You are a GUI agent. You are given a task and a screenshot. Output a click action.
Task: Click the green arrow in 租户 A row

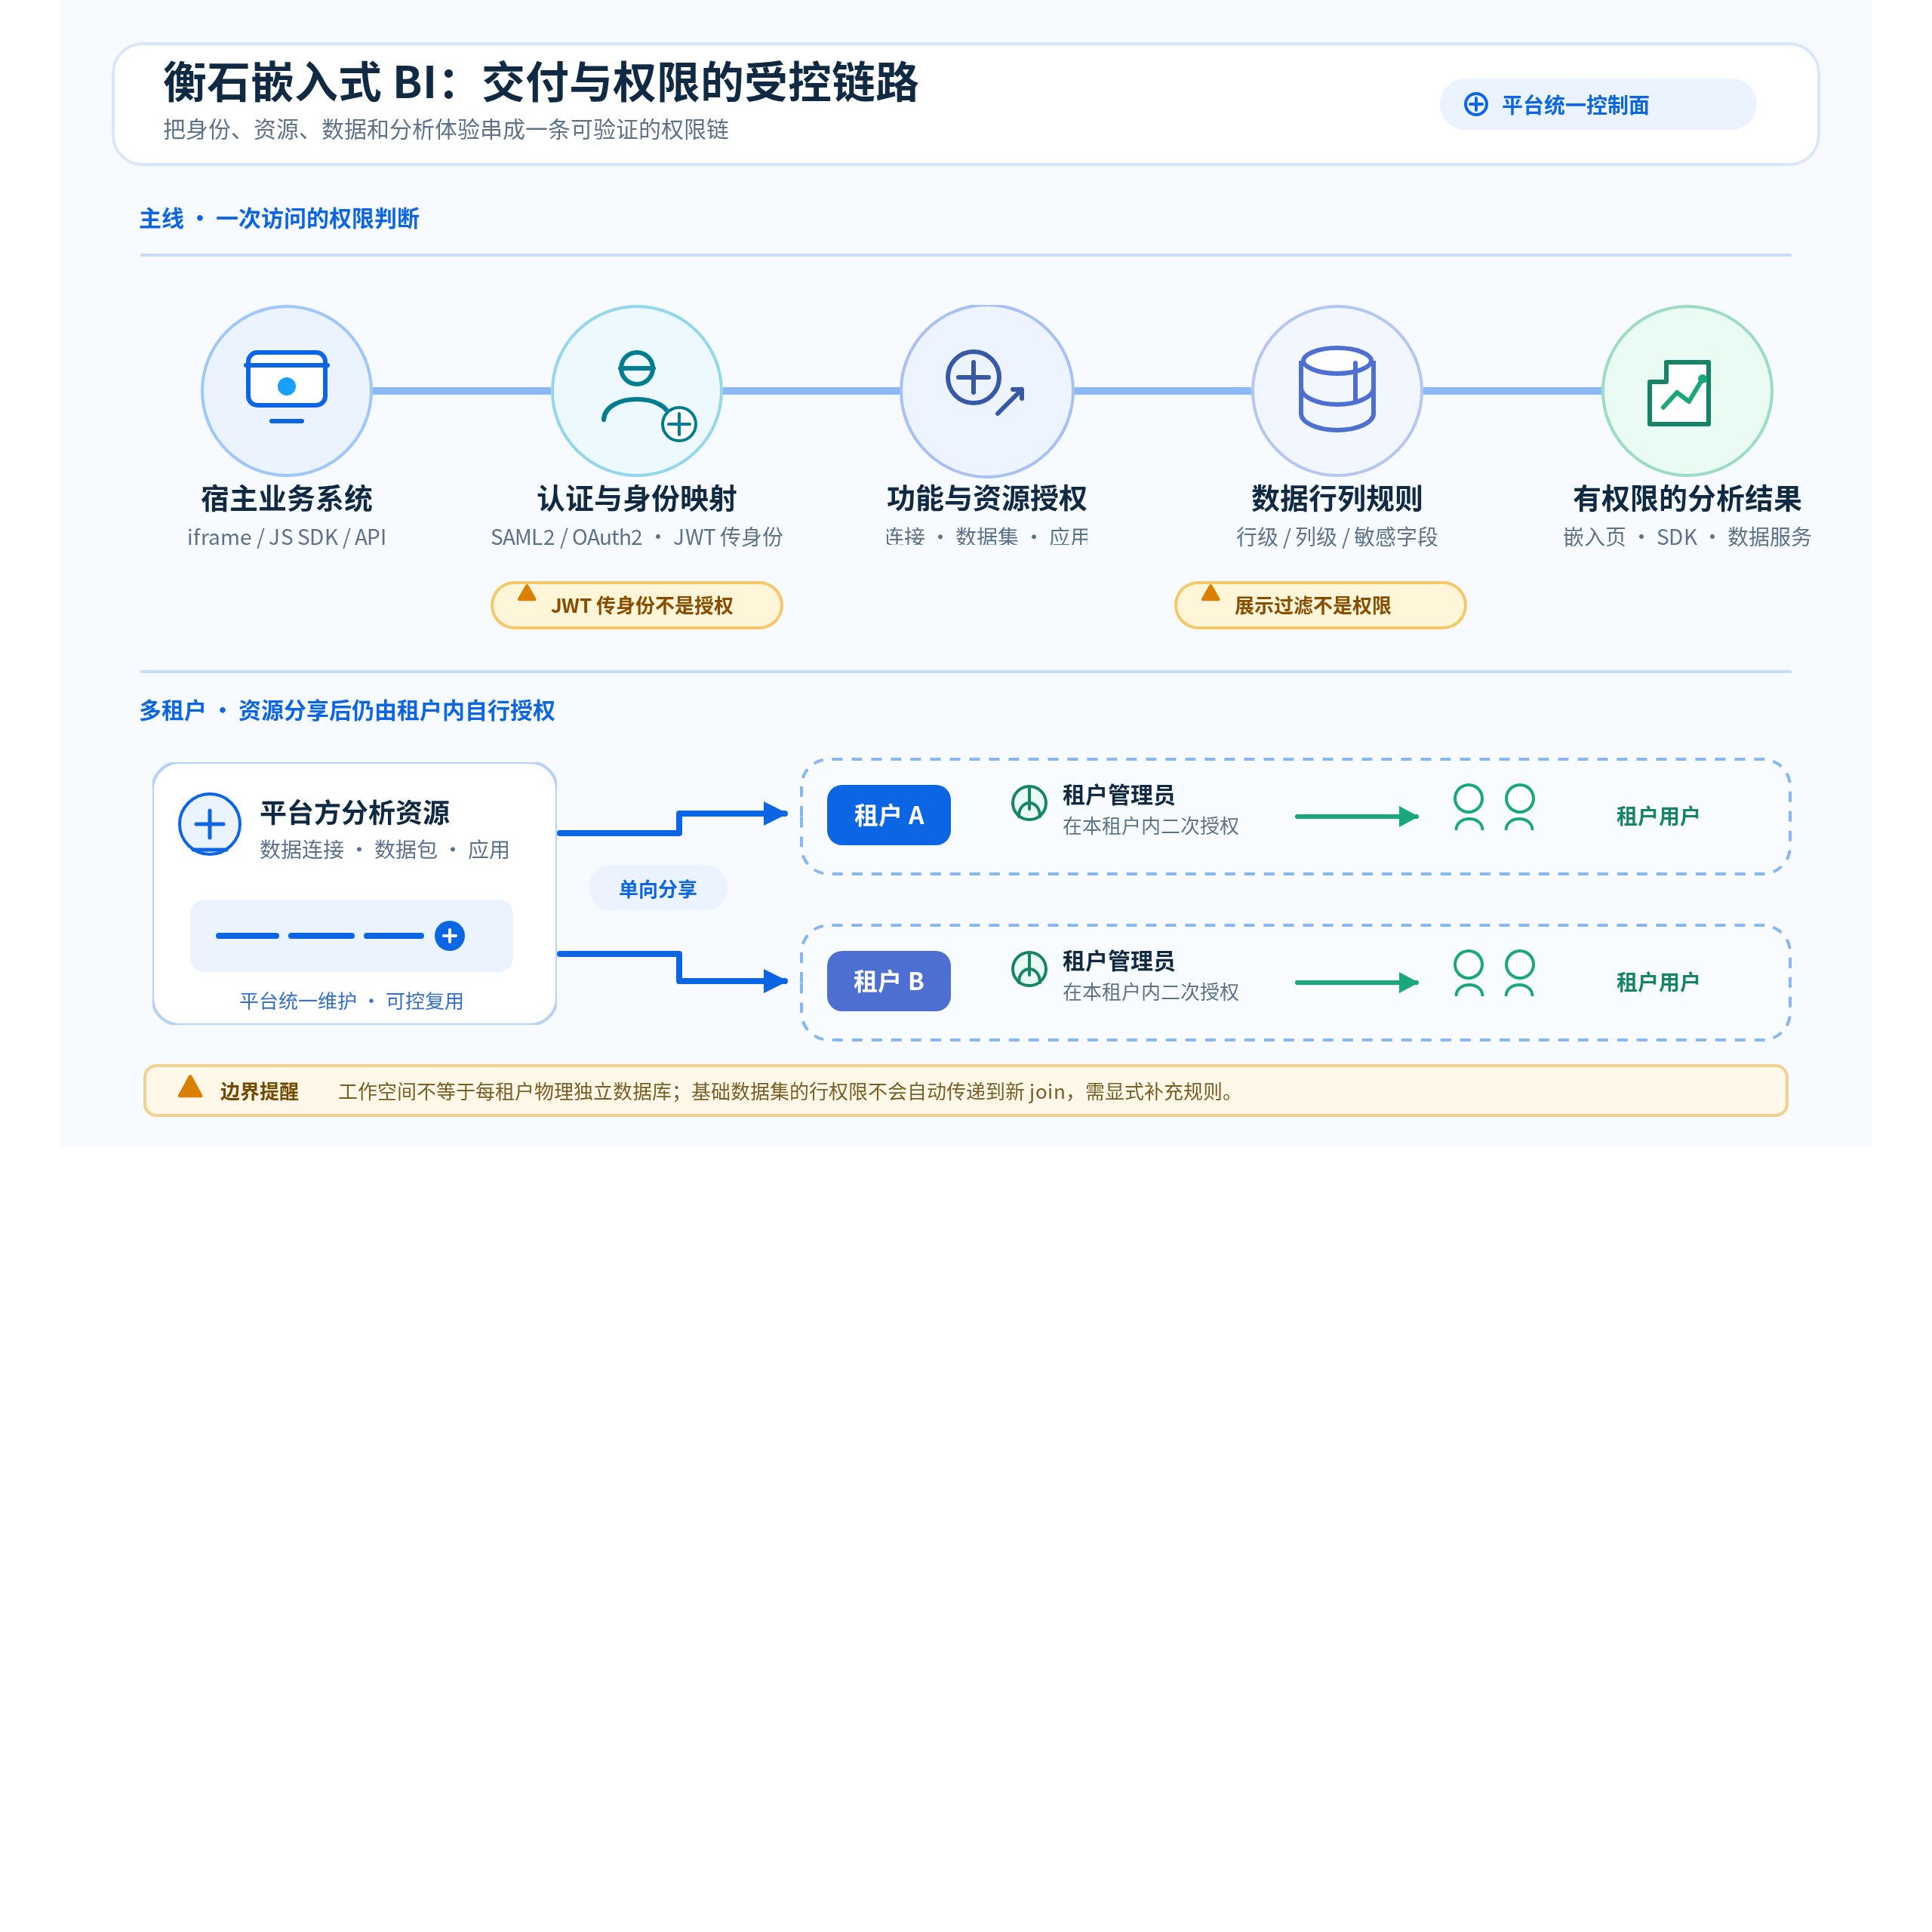1357,816
